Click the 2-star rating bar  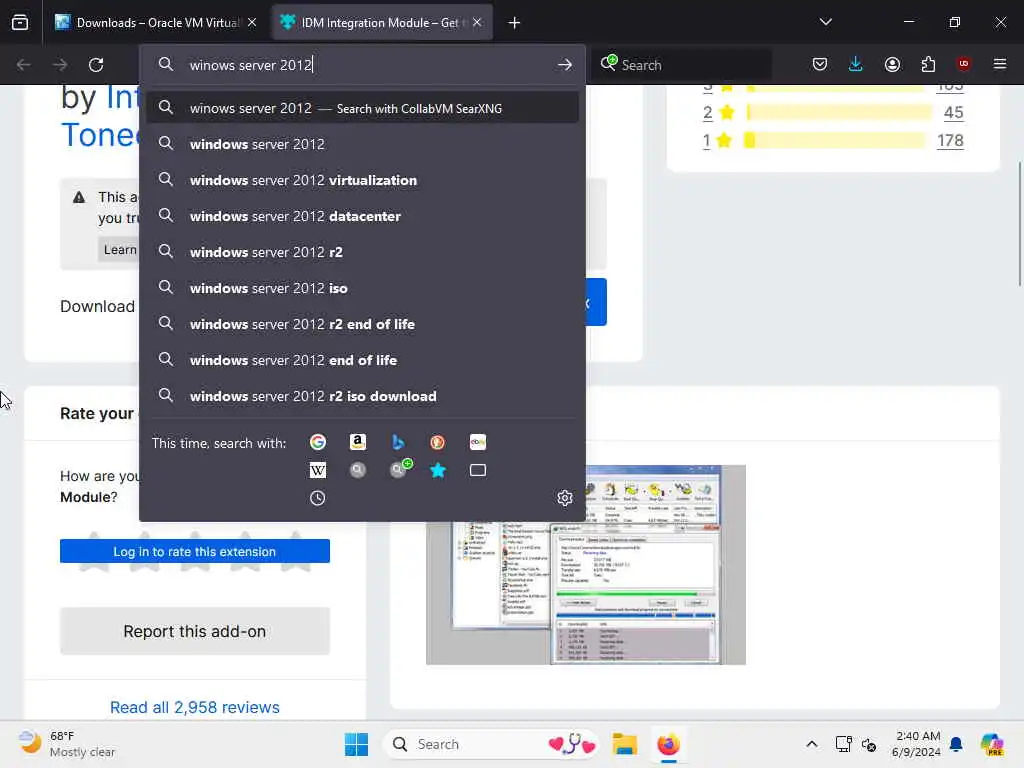(x=839, y=112)
